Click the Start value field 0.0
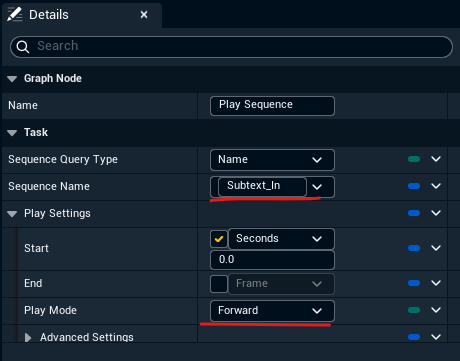460x361 pixels. [x=272, y=260]
